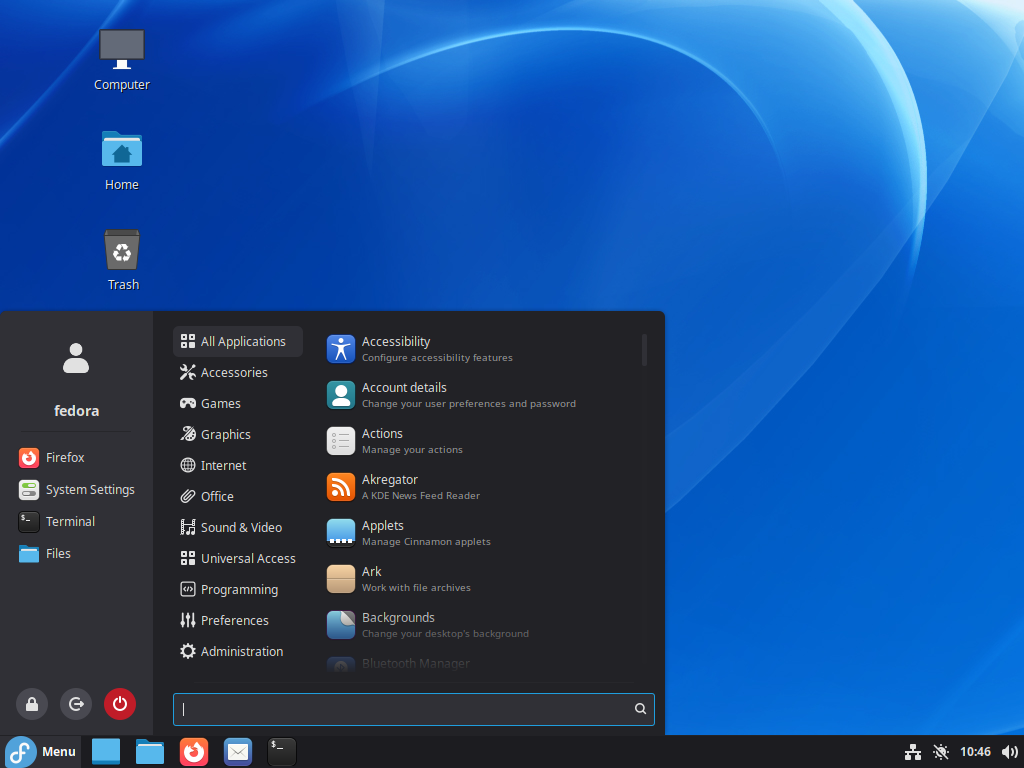Open terminal from the taskbar
The image size is (1024, 768).
(x=282, y=752)
